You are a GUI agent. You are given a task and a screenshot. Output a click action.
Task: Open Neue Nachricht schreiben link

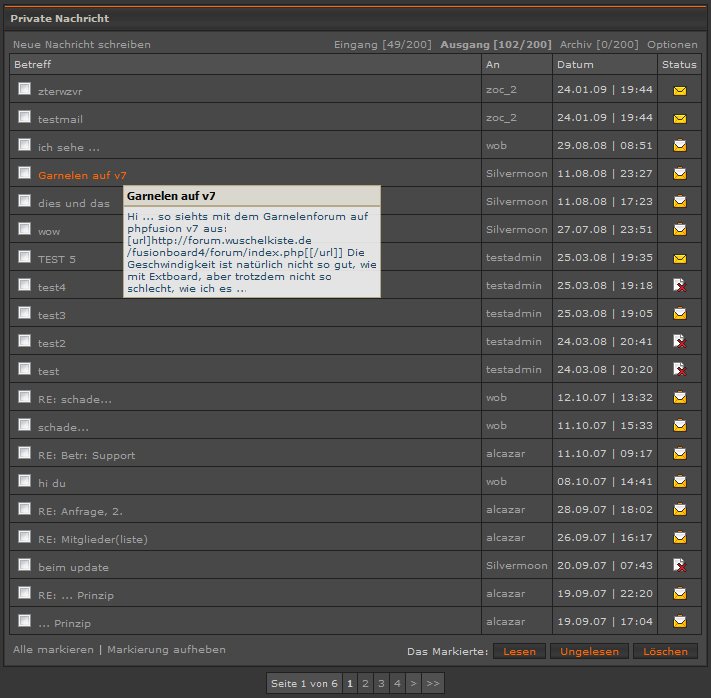(x=82, y=45)
